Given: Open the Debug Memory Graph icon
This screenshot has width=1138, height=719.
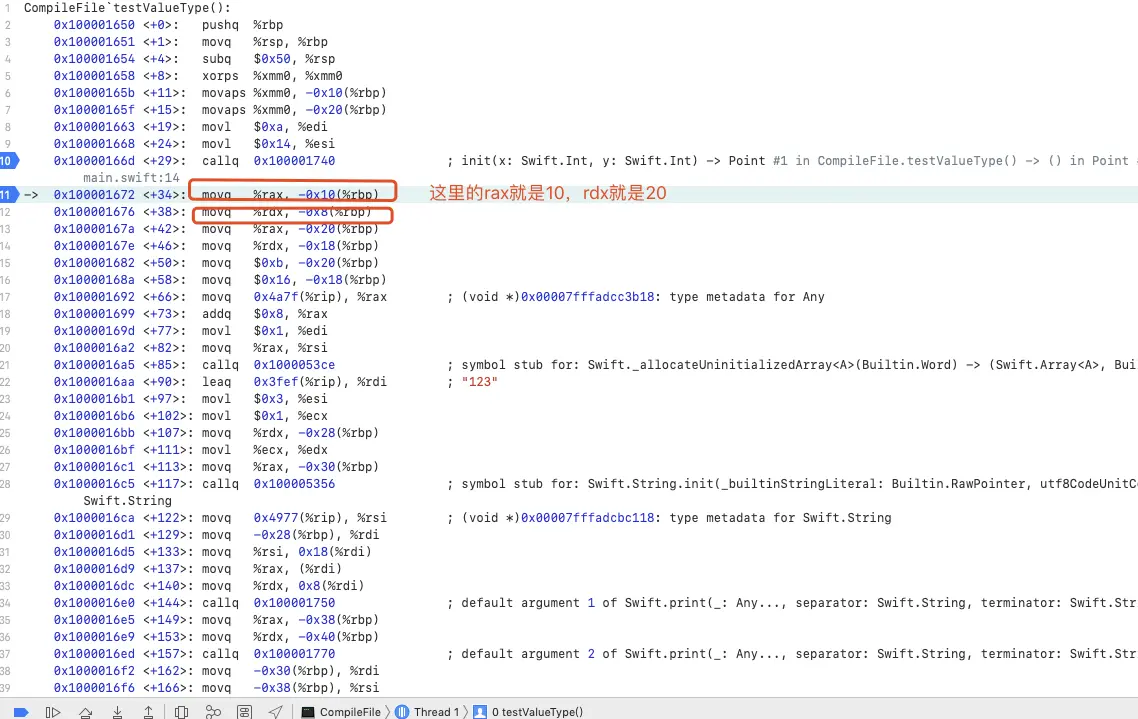Looking at the screenshot, I should click(x=213, y=712).
